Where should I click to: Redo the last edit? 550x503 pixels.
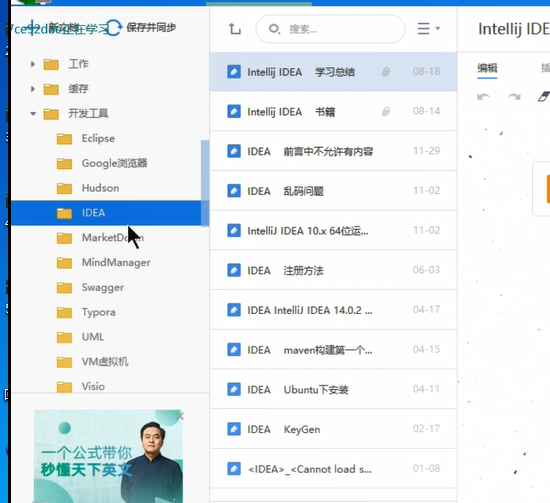[x=514, y=96]
